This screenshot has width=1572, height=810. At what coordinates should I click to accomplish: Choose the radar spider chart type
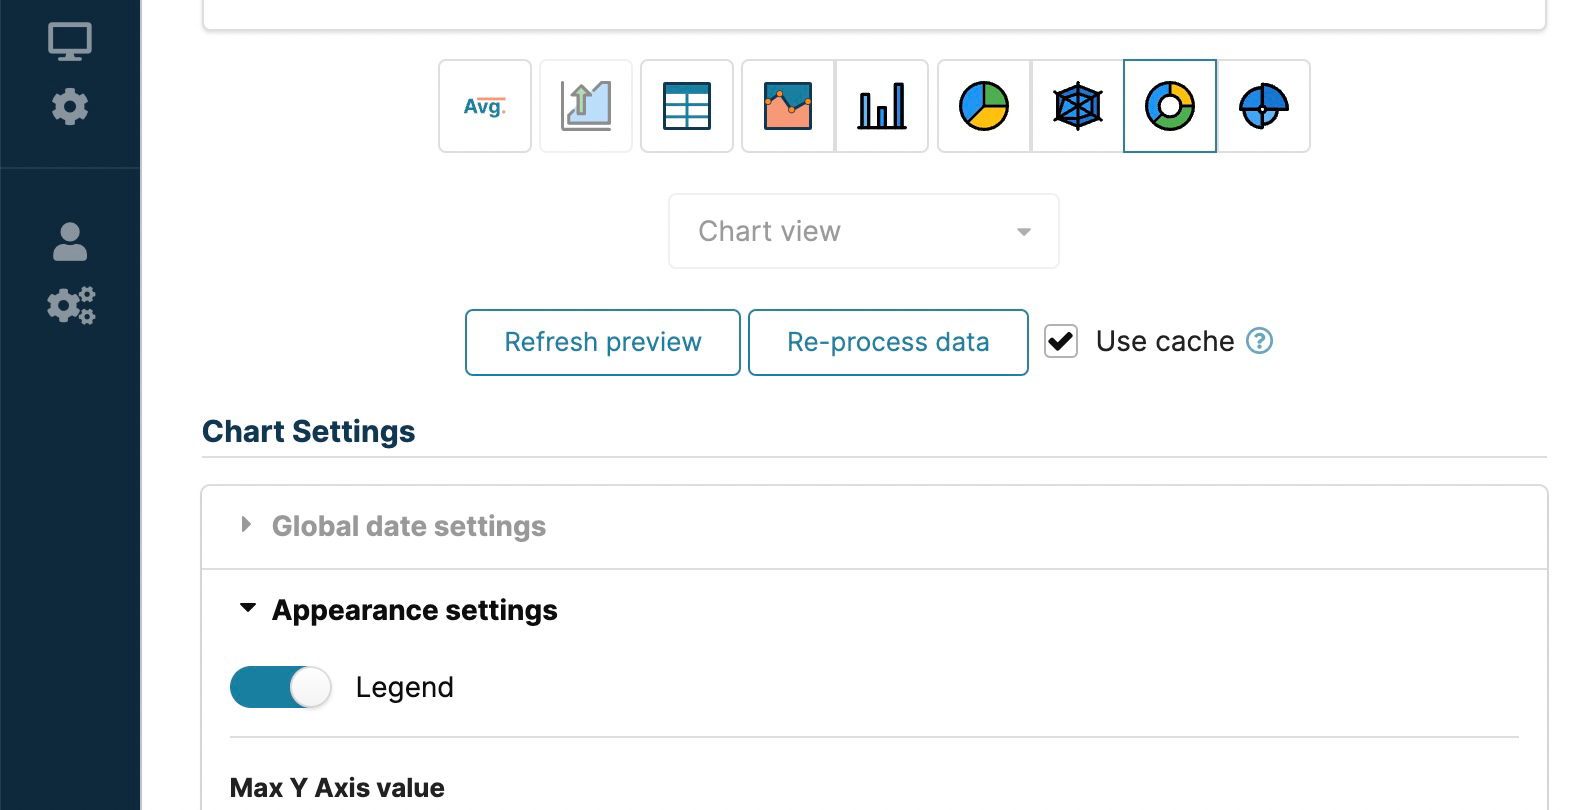pos(1077,106)
